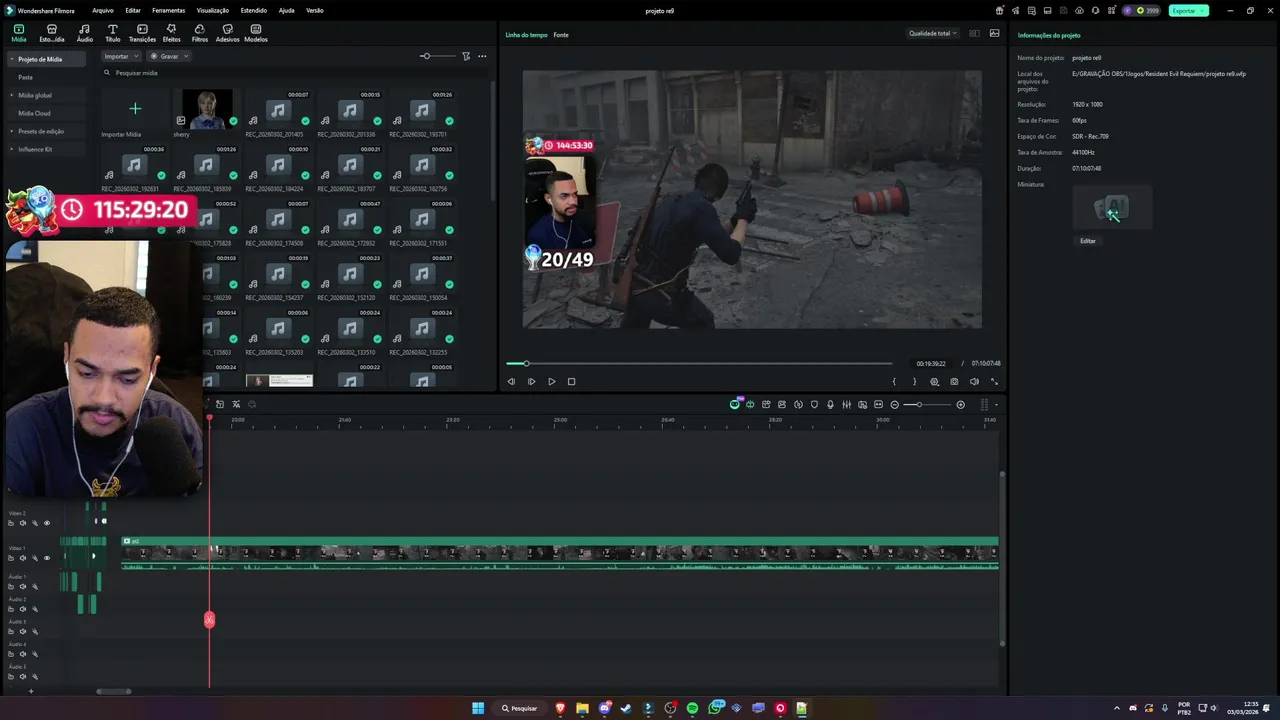Open the Editar menu
1280x720 pixels.
pyautogui.click(x=132, y=10)
